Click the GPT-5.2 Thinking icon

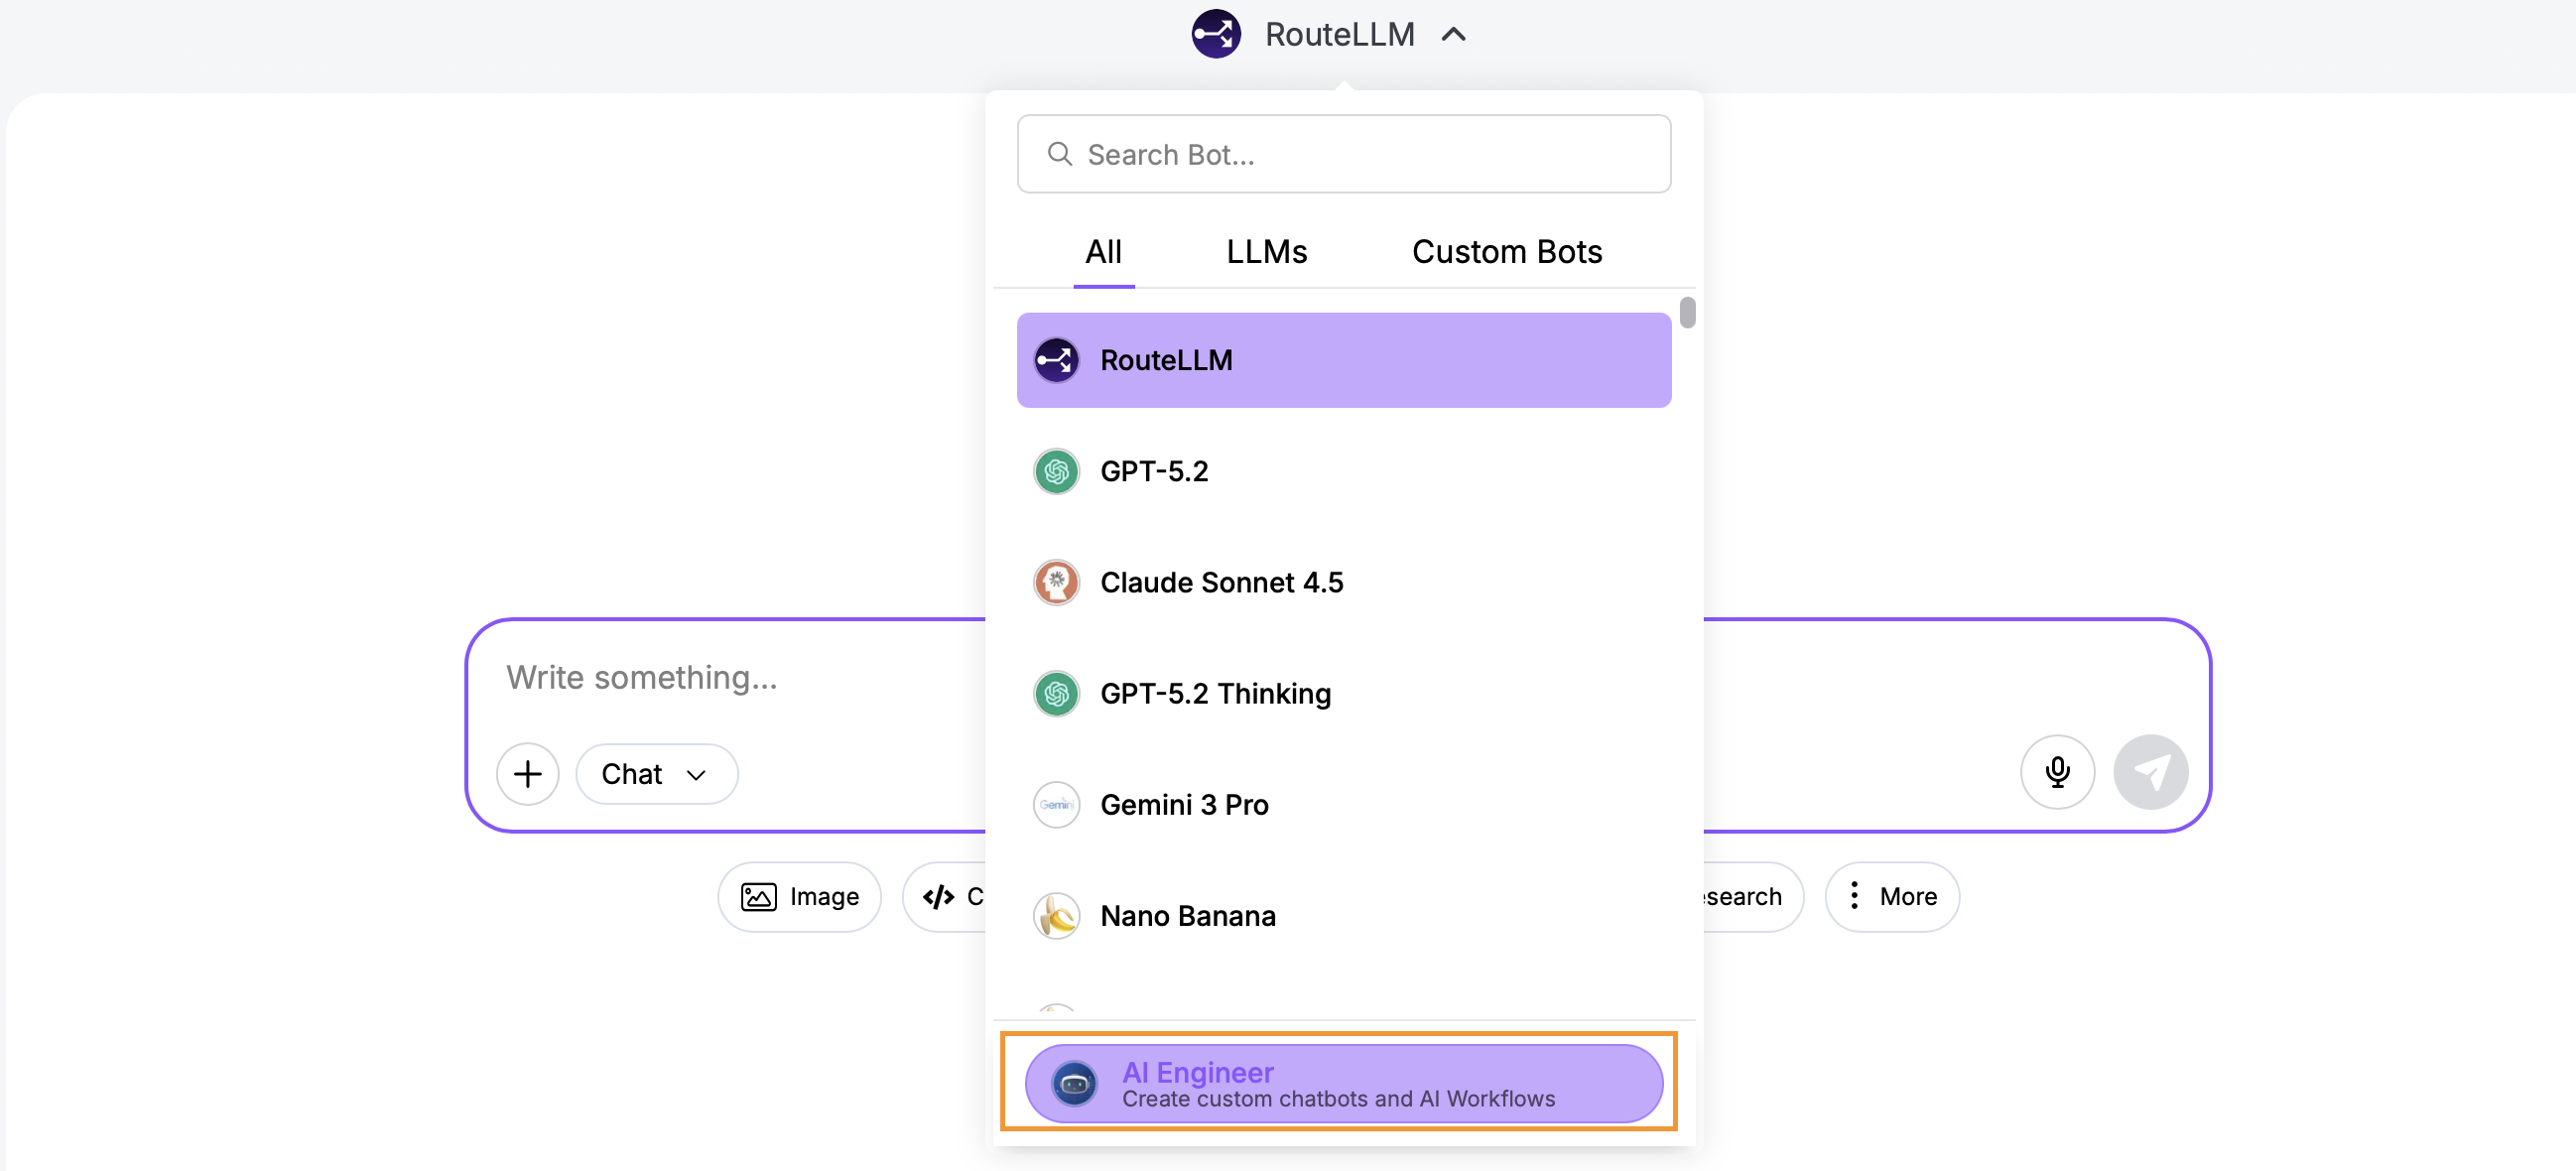pos(1056,693)
